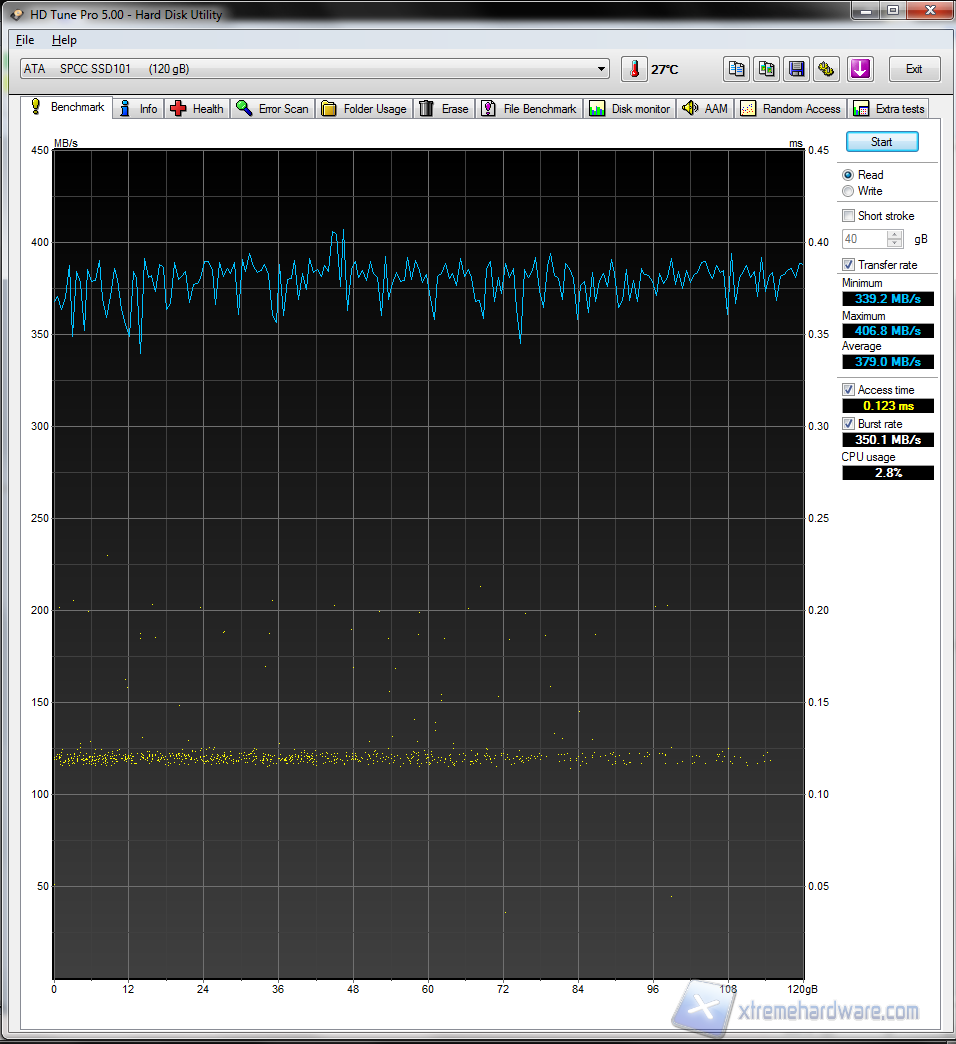Viewport: 956px width, 1044px height.
Task: Copy screenshot to clipboard icon
Action: [x=767, y=69]
